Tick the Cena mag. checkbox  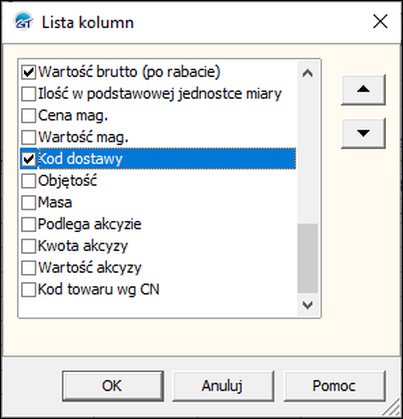(29, 116)
